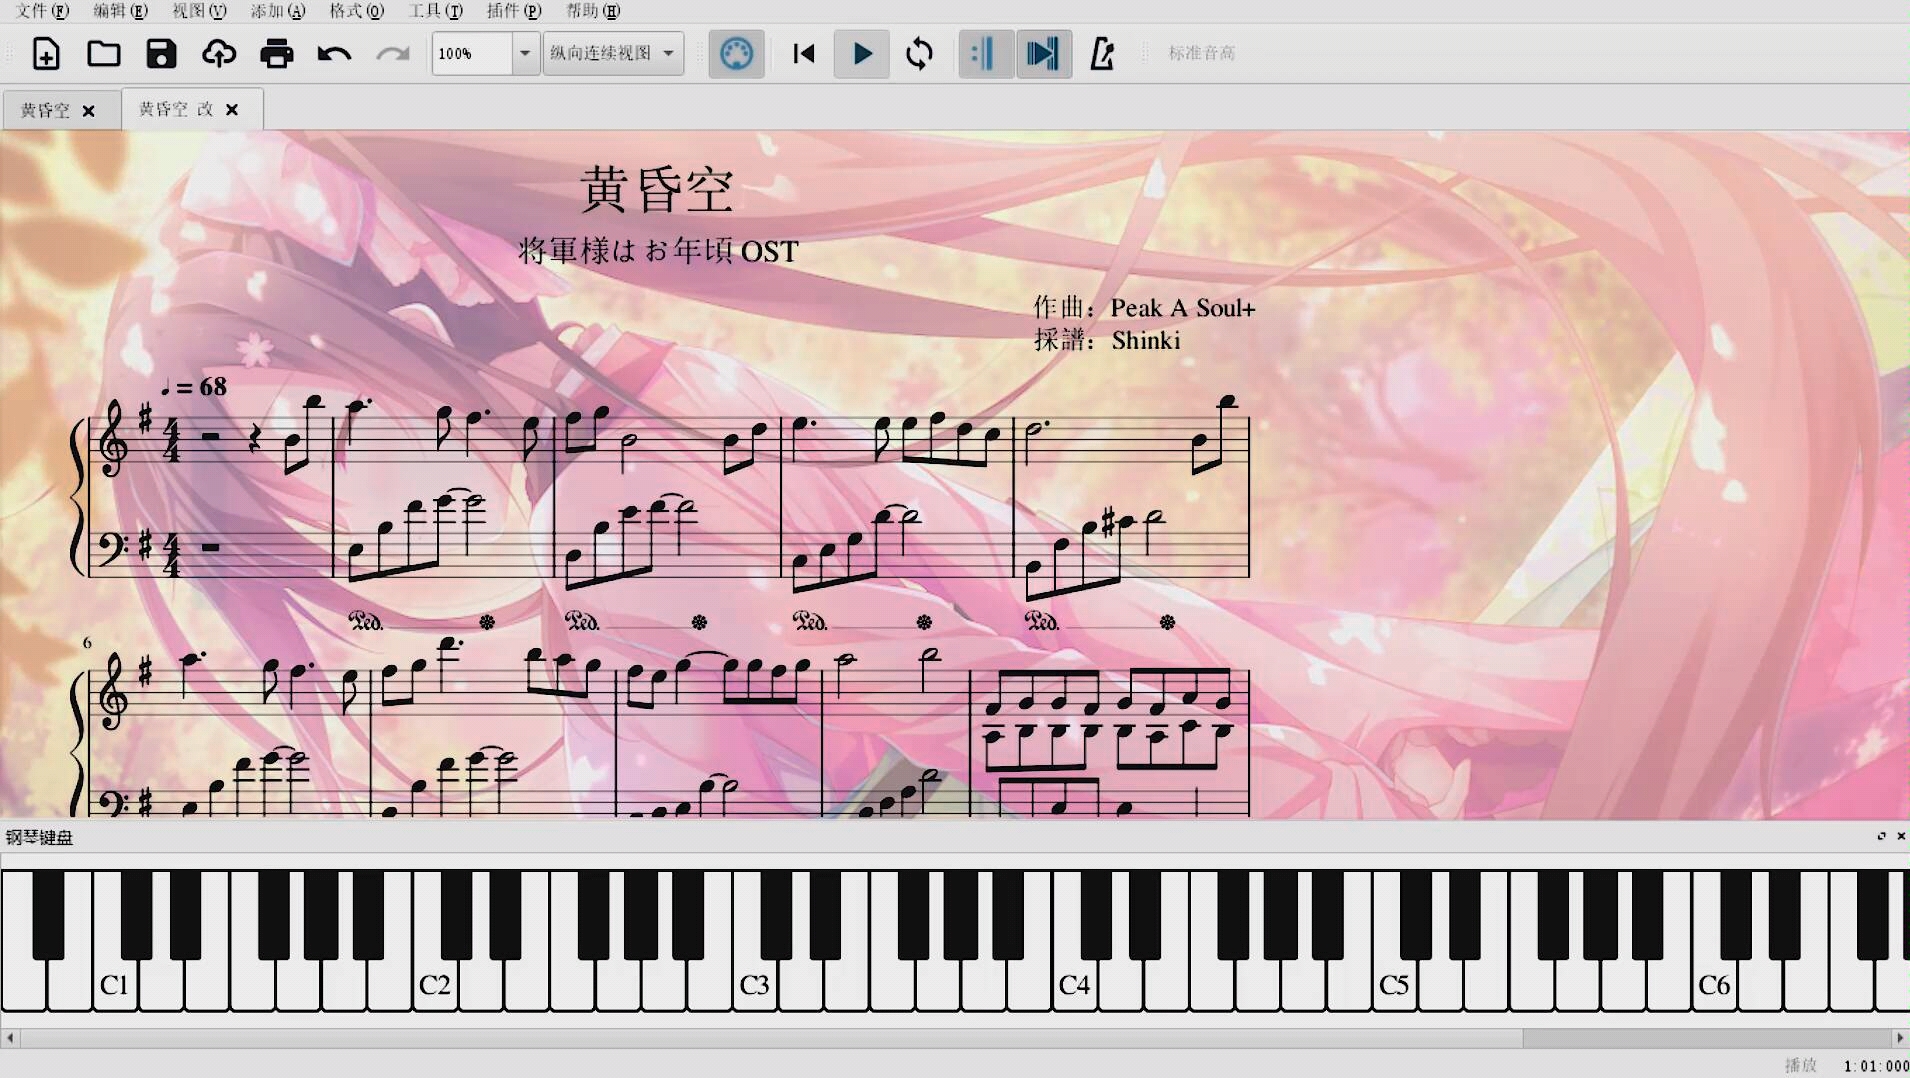
Task: Close the 黄昏空 tab
Action: pyautogui.click(x=89, y=111)
